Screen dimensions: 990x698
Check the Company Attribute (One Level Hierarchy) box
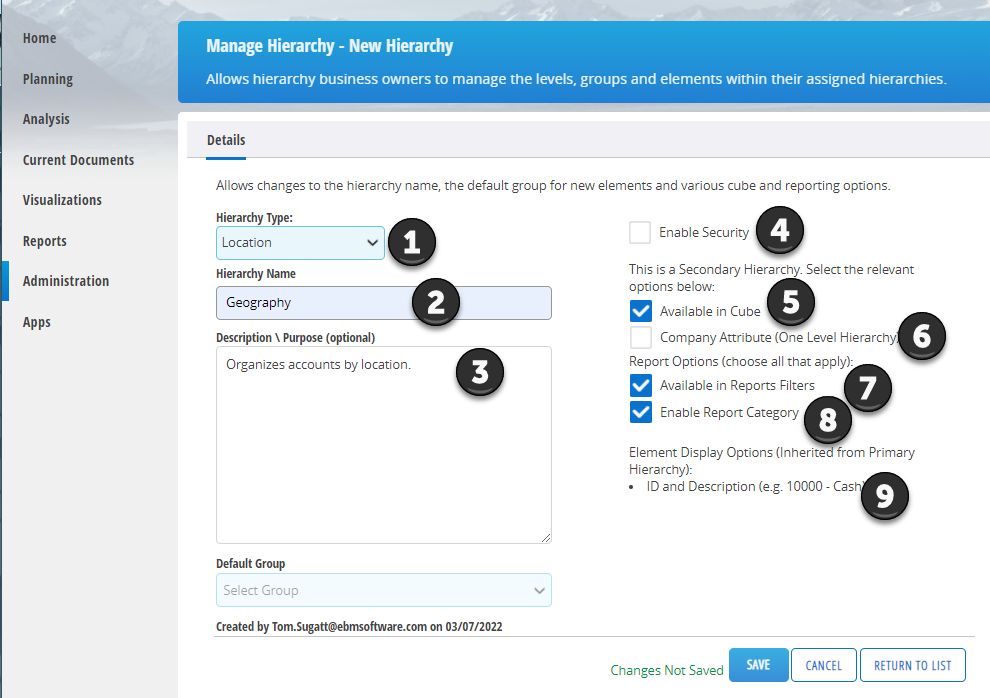(641, 337)
